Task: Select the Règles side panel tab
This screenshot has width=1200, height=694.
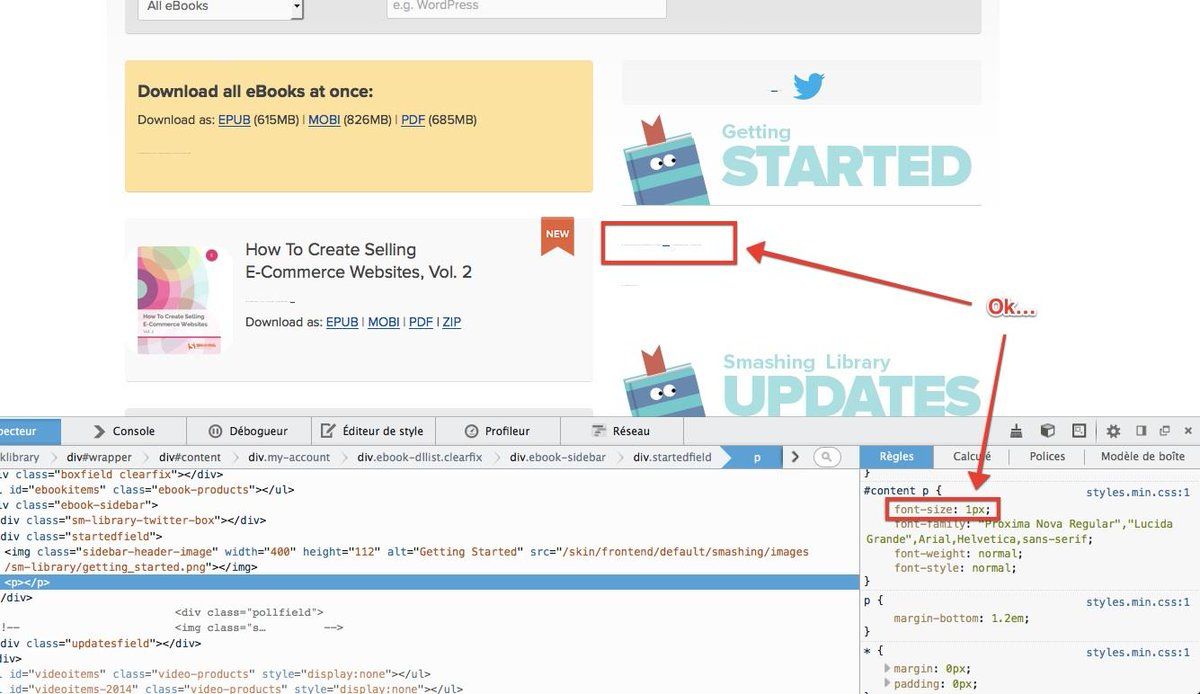Action: (896, 457)
